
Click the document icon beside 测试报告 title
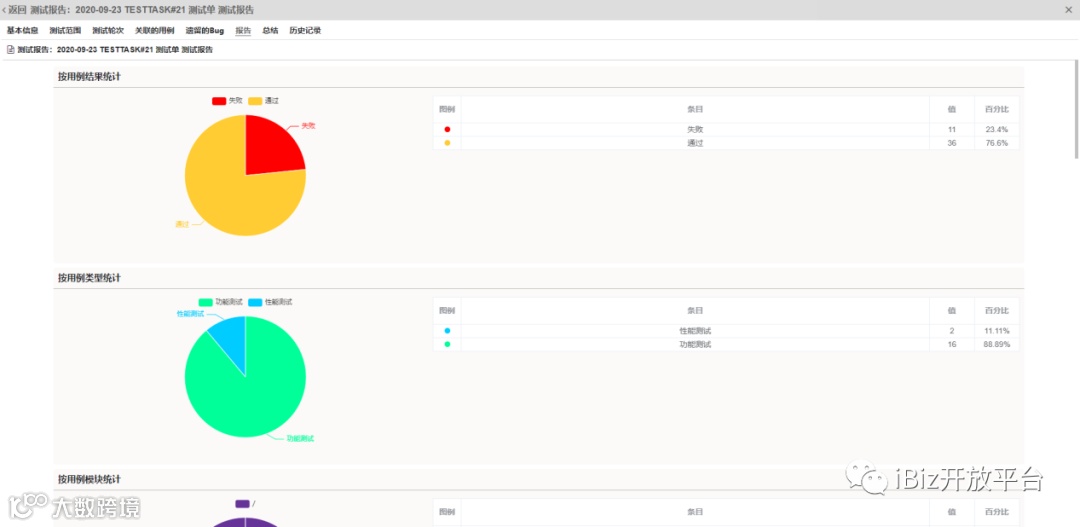pos(10,50)
